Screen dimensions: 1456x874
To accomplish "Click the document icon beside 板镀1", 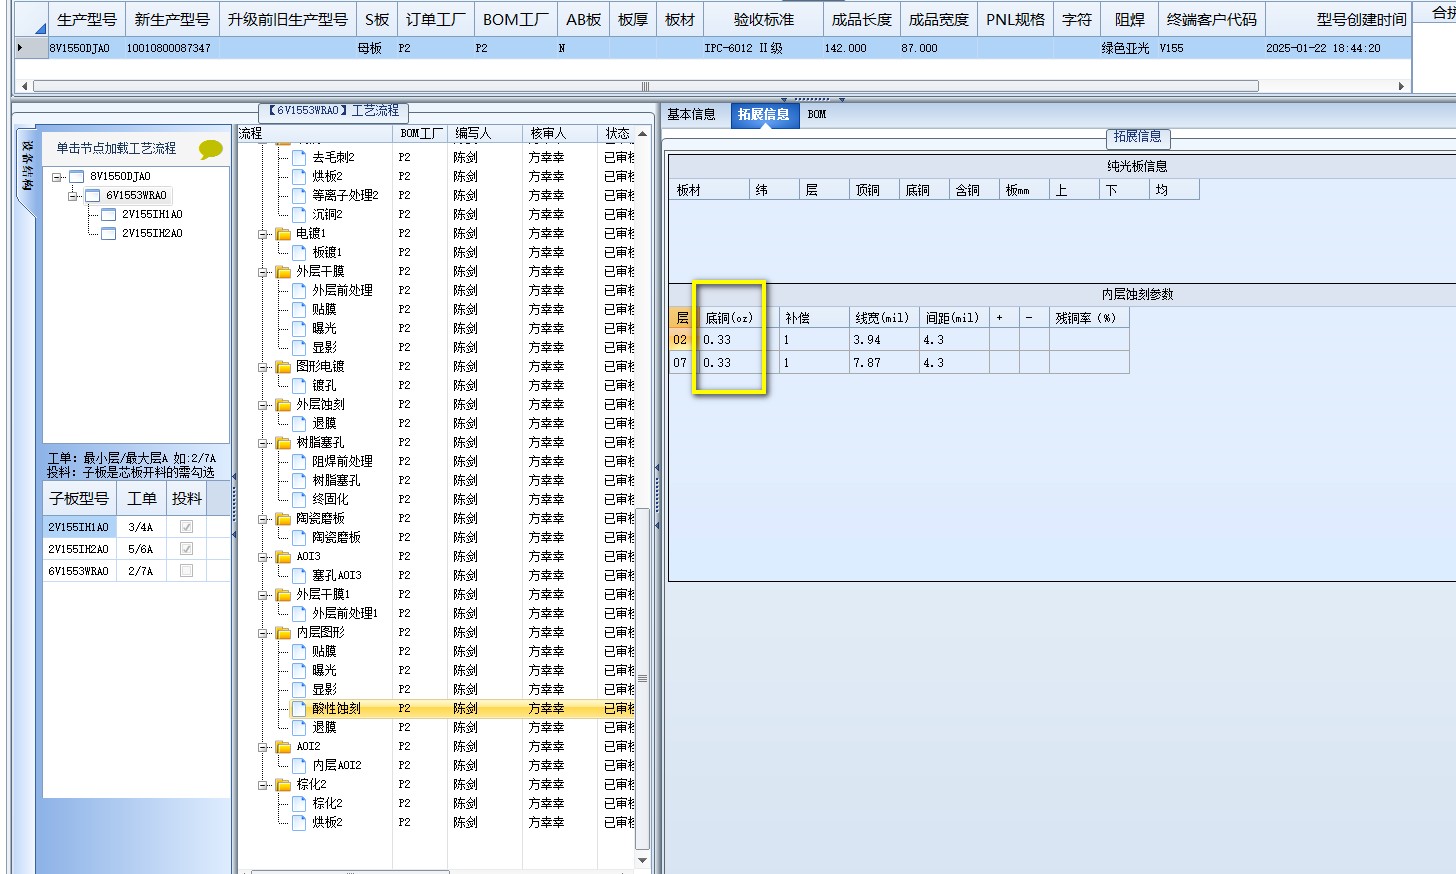I will tap(299, 252).
